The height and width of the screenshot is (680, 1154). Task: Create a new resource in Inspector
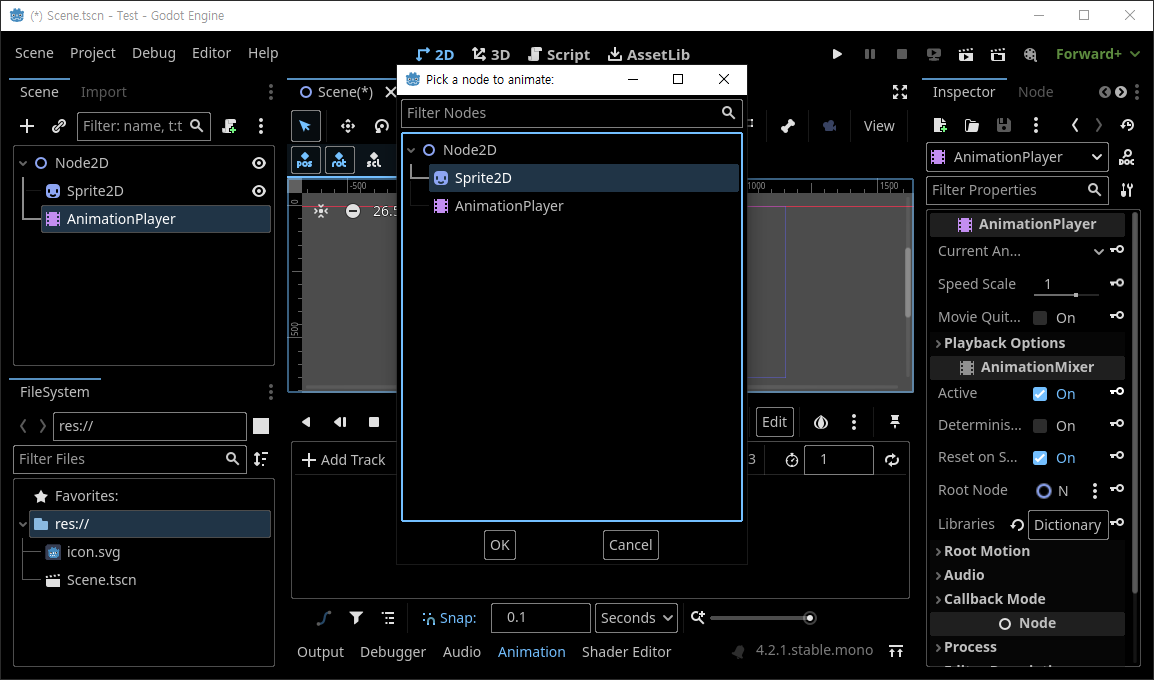pos(940,125)
